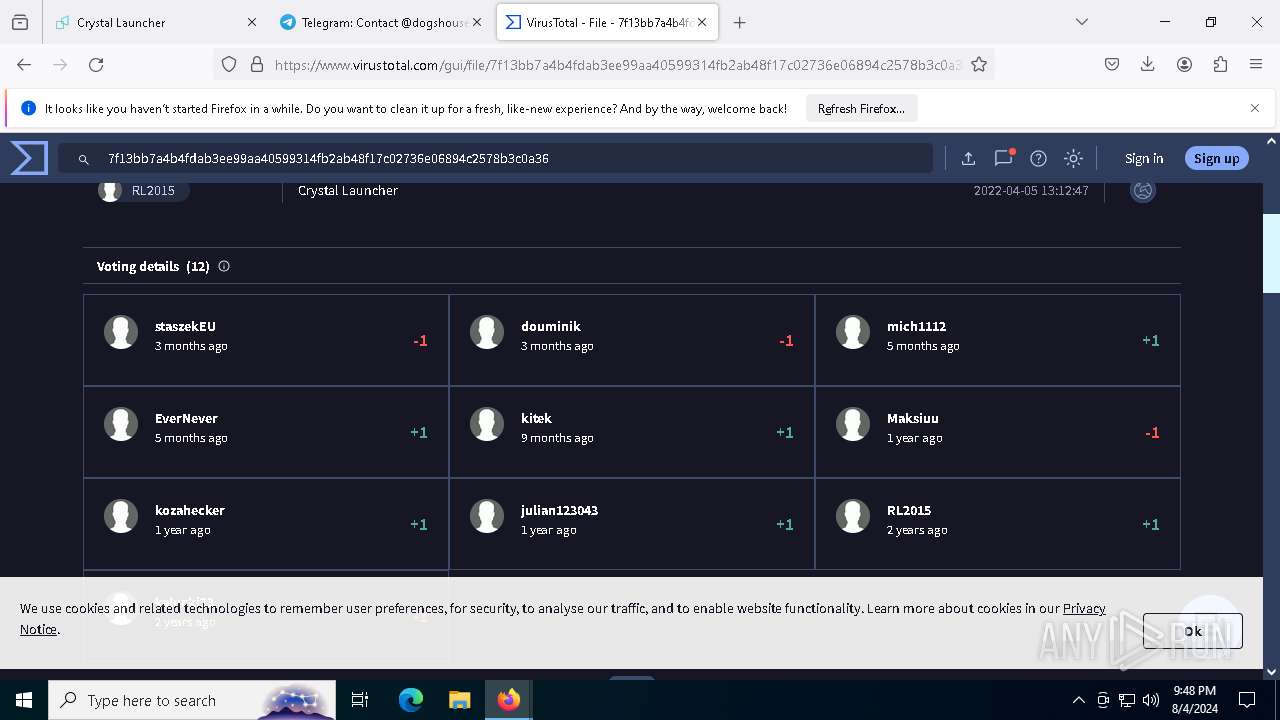Open the Firefox View icon
1280x720 pixels.
(20, 22)
